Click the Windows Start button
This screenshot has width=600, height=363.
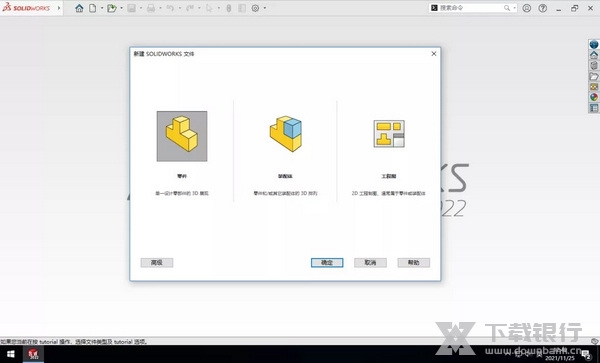click(x=10, y=354)
